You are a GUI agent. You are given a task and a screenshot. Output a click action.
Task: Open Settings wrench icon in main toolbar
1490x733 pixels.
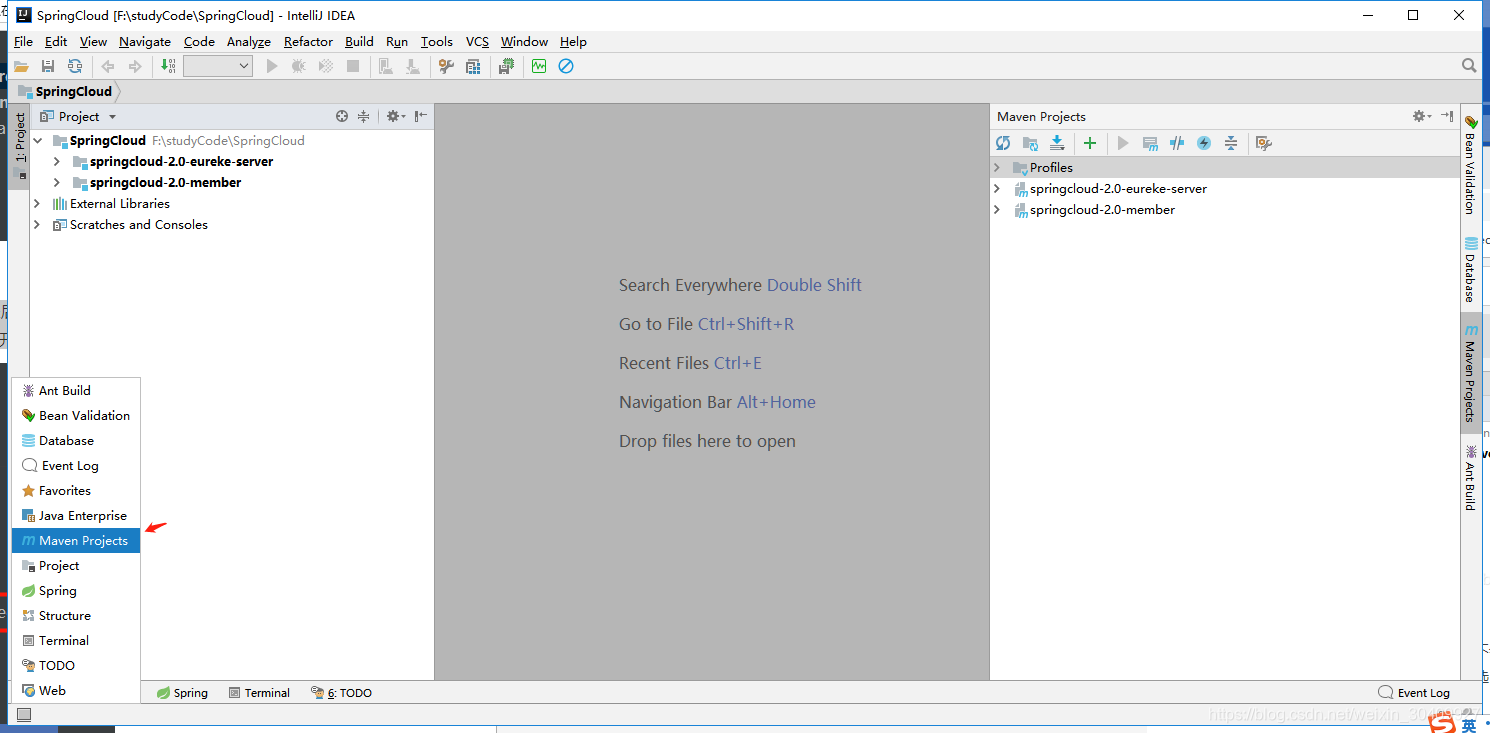pos(446,66)
